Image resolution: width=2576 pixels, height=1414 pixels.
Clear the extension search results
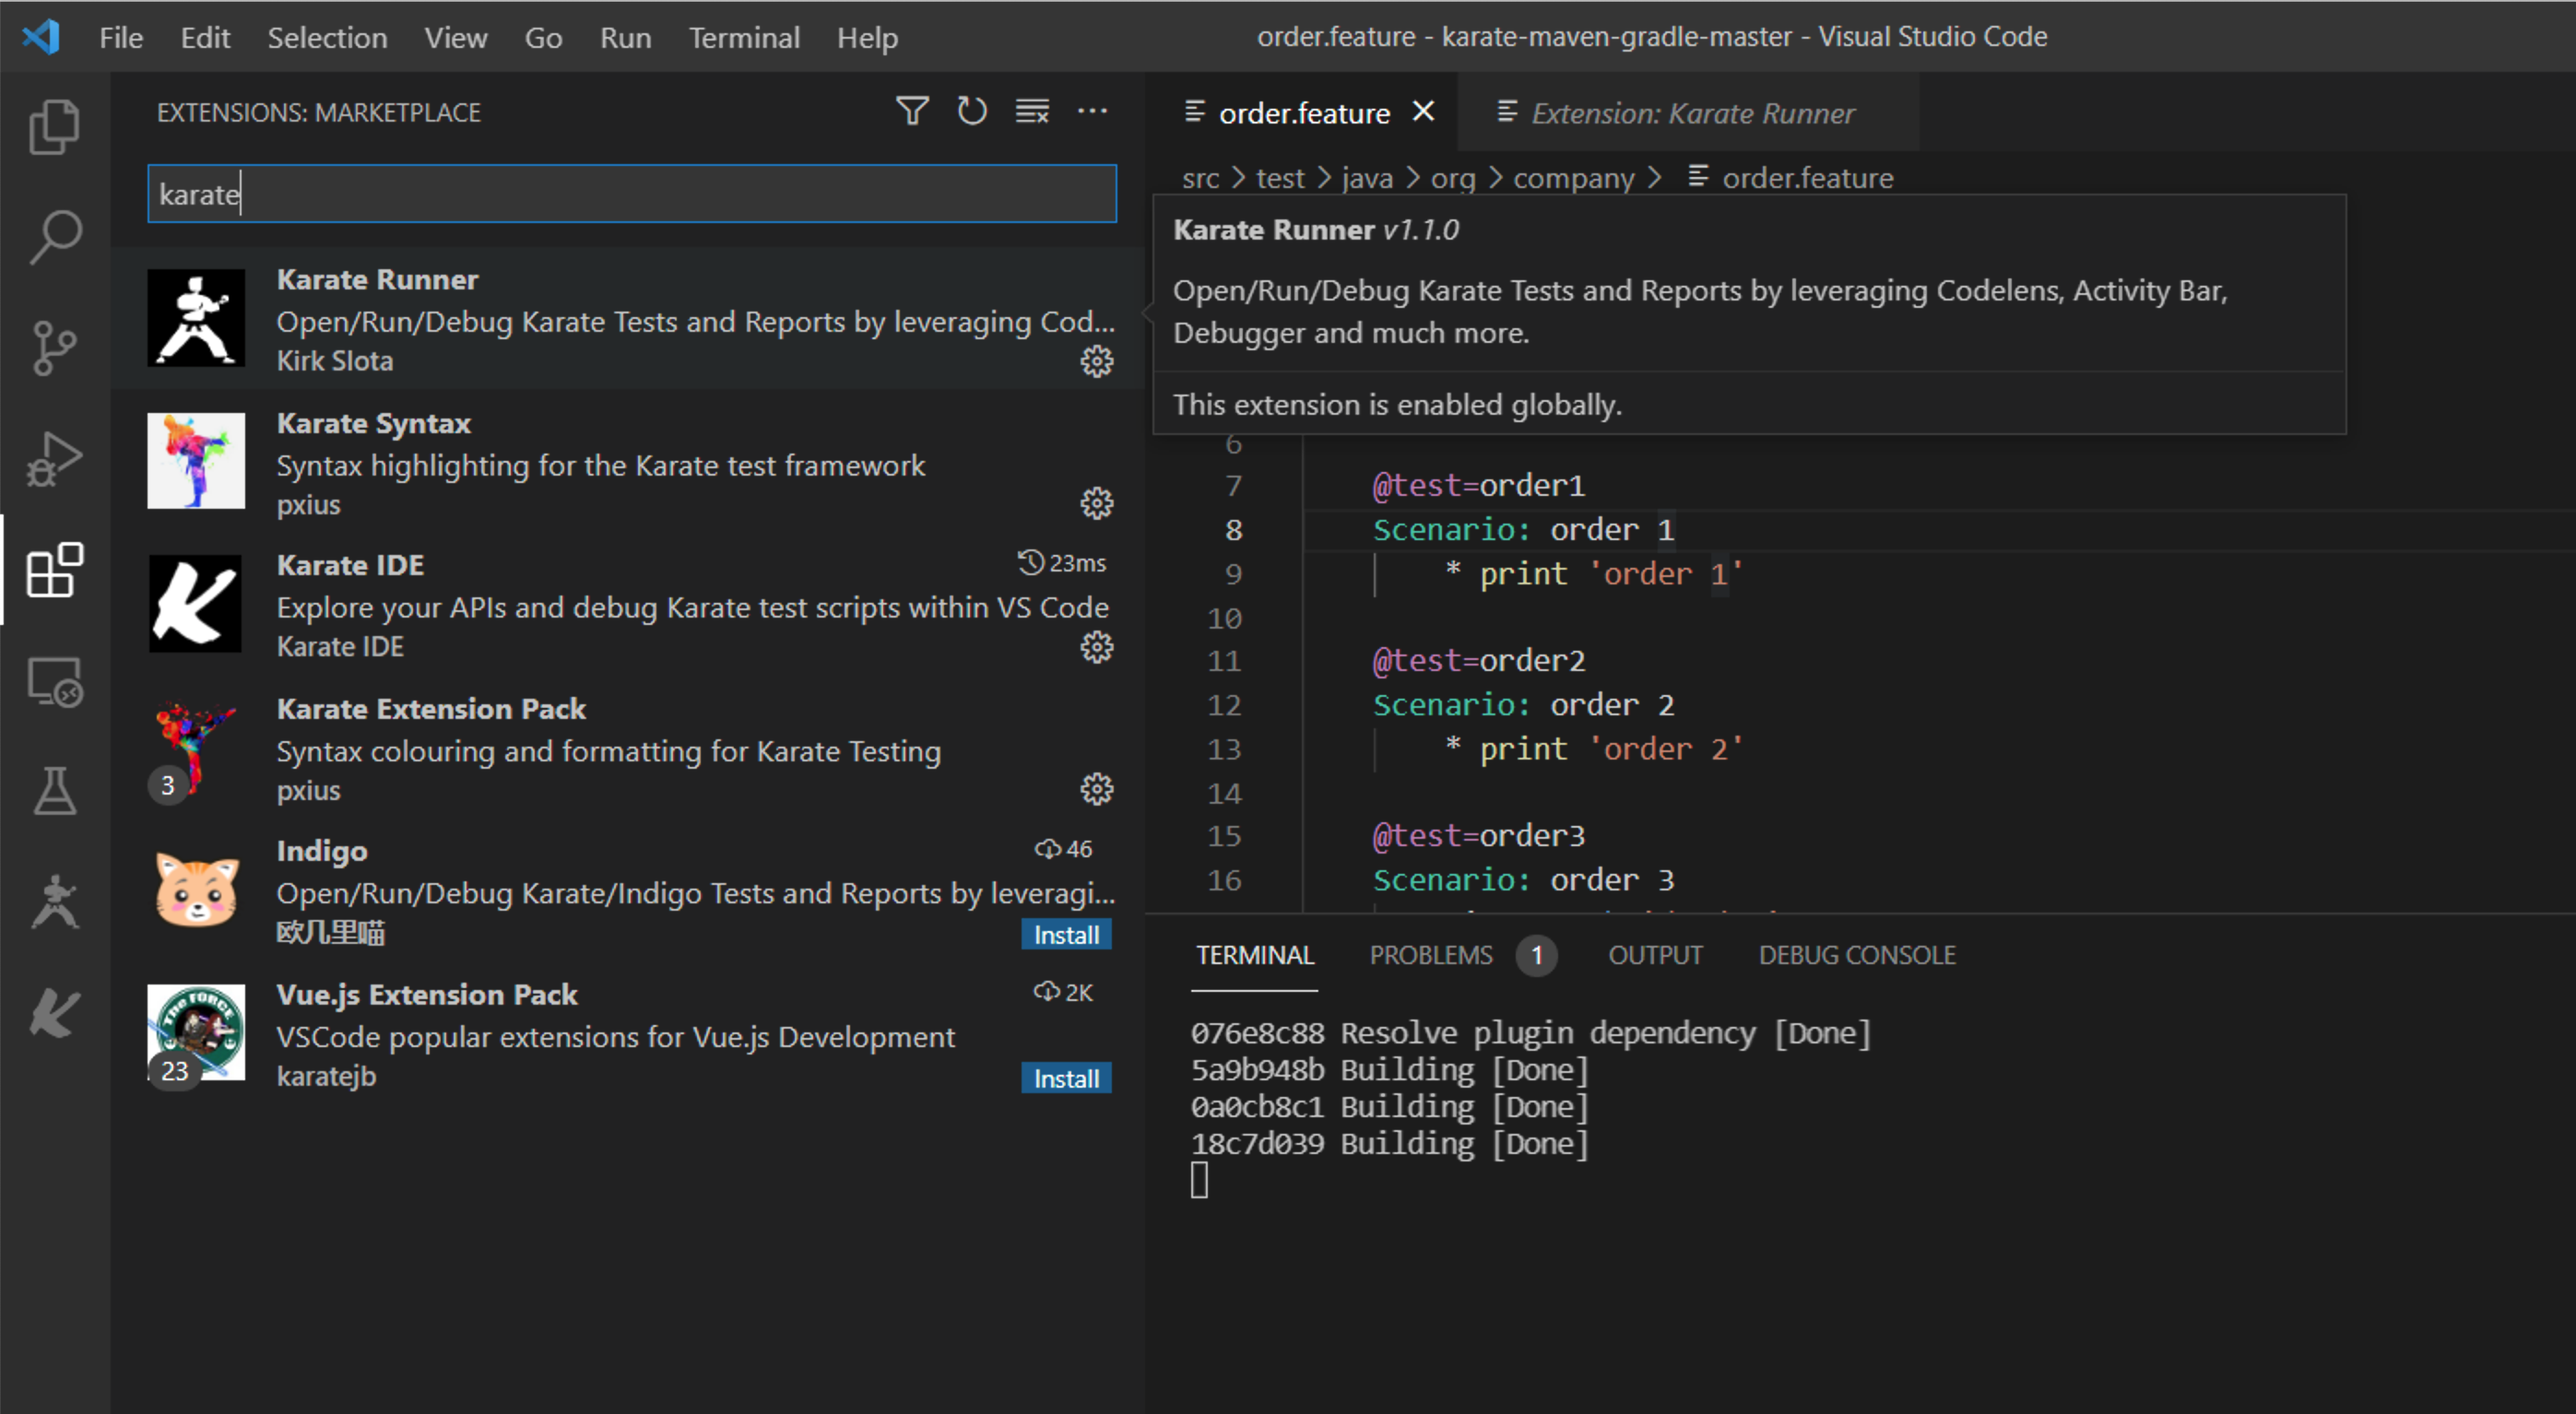[x=1031, y=111]
